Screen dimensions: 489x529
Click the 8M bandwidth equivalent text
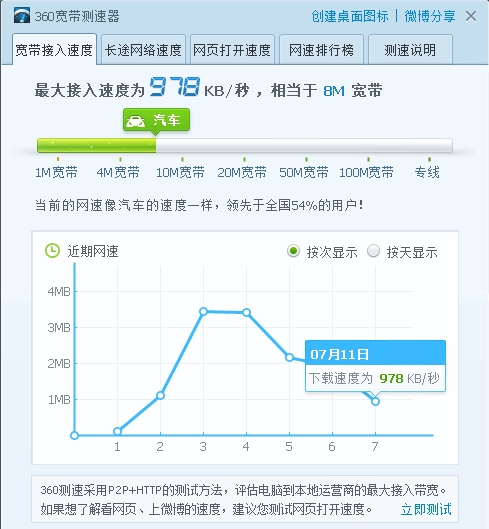[334, 91]
